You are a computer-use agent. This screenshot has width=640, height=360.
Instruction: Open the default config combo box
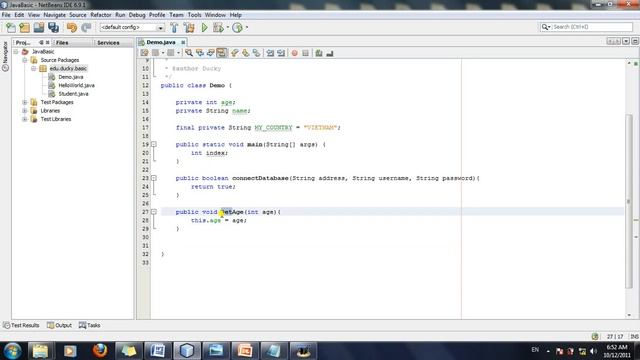click(x=132, y=27)
